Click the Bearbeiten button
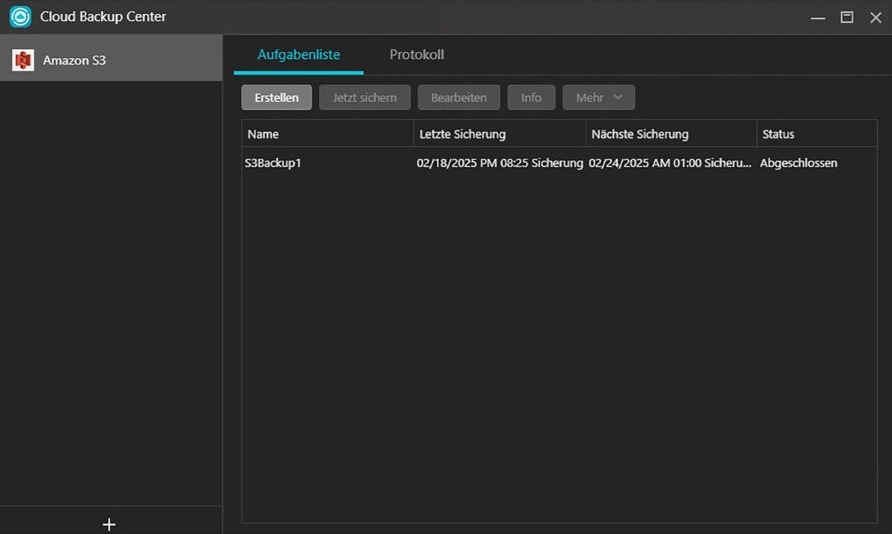 tap(459, 98)
